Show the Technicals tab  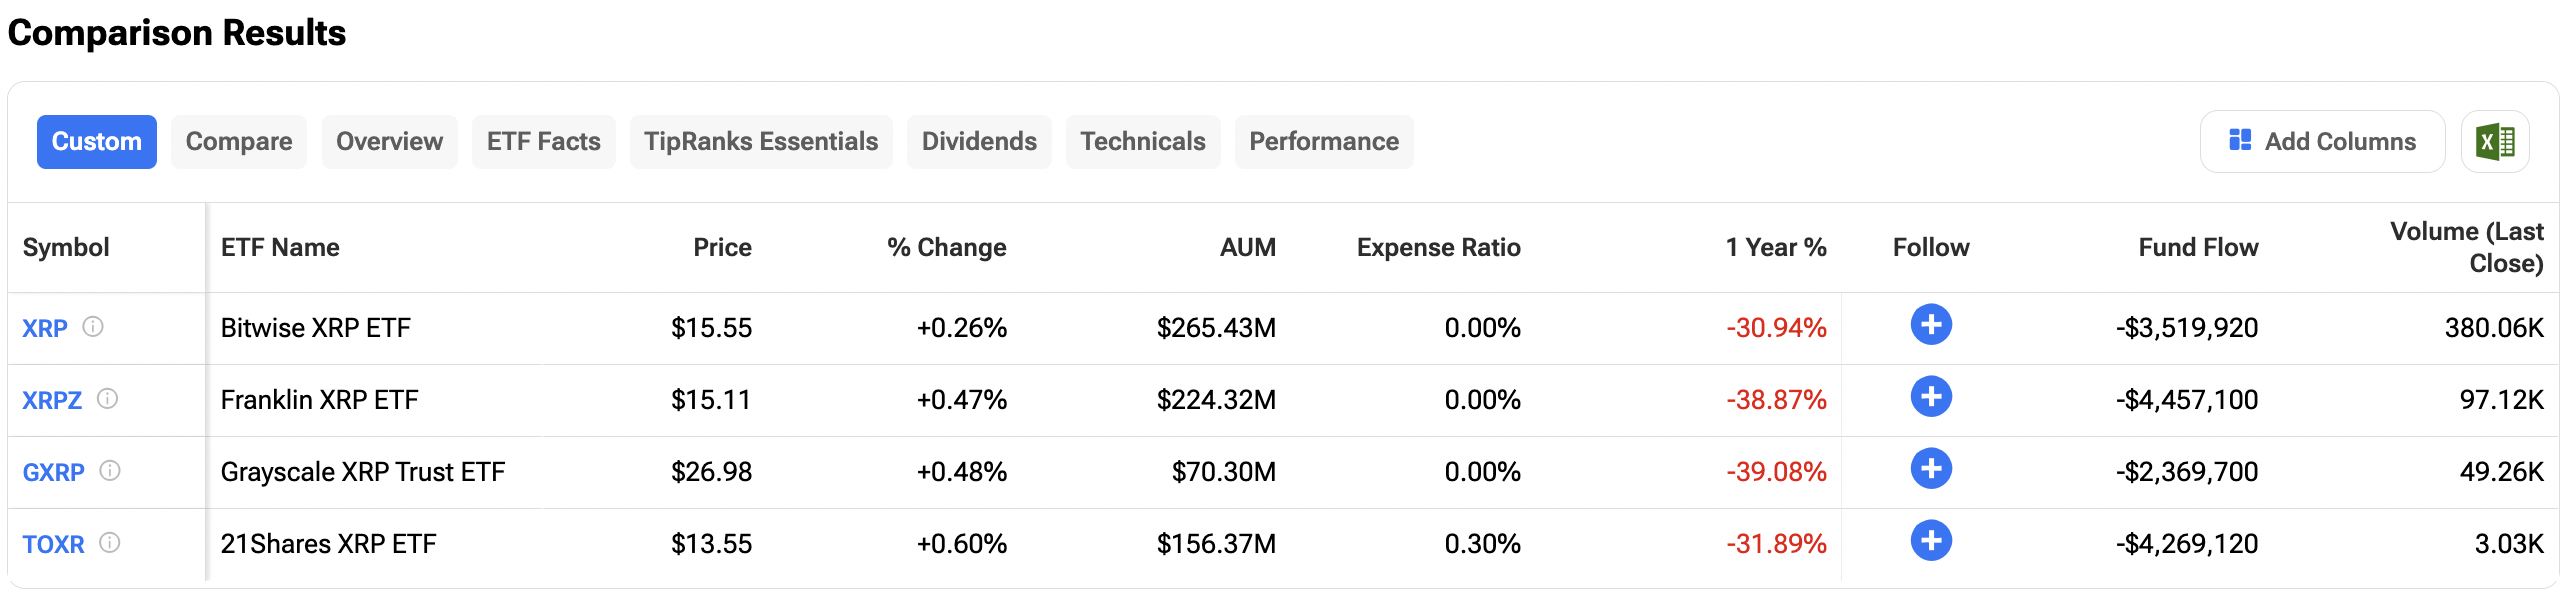coord(1142,142)
